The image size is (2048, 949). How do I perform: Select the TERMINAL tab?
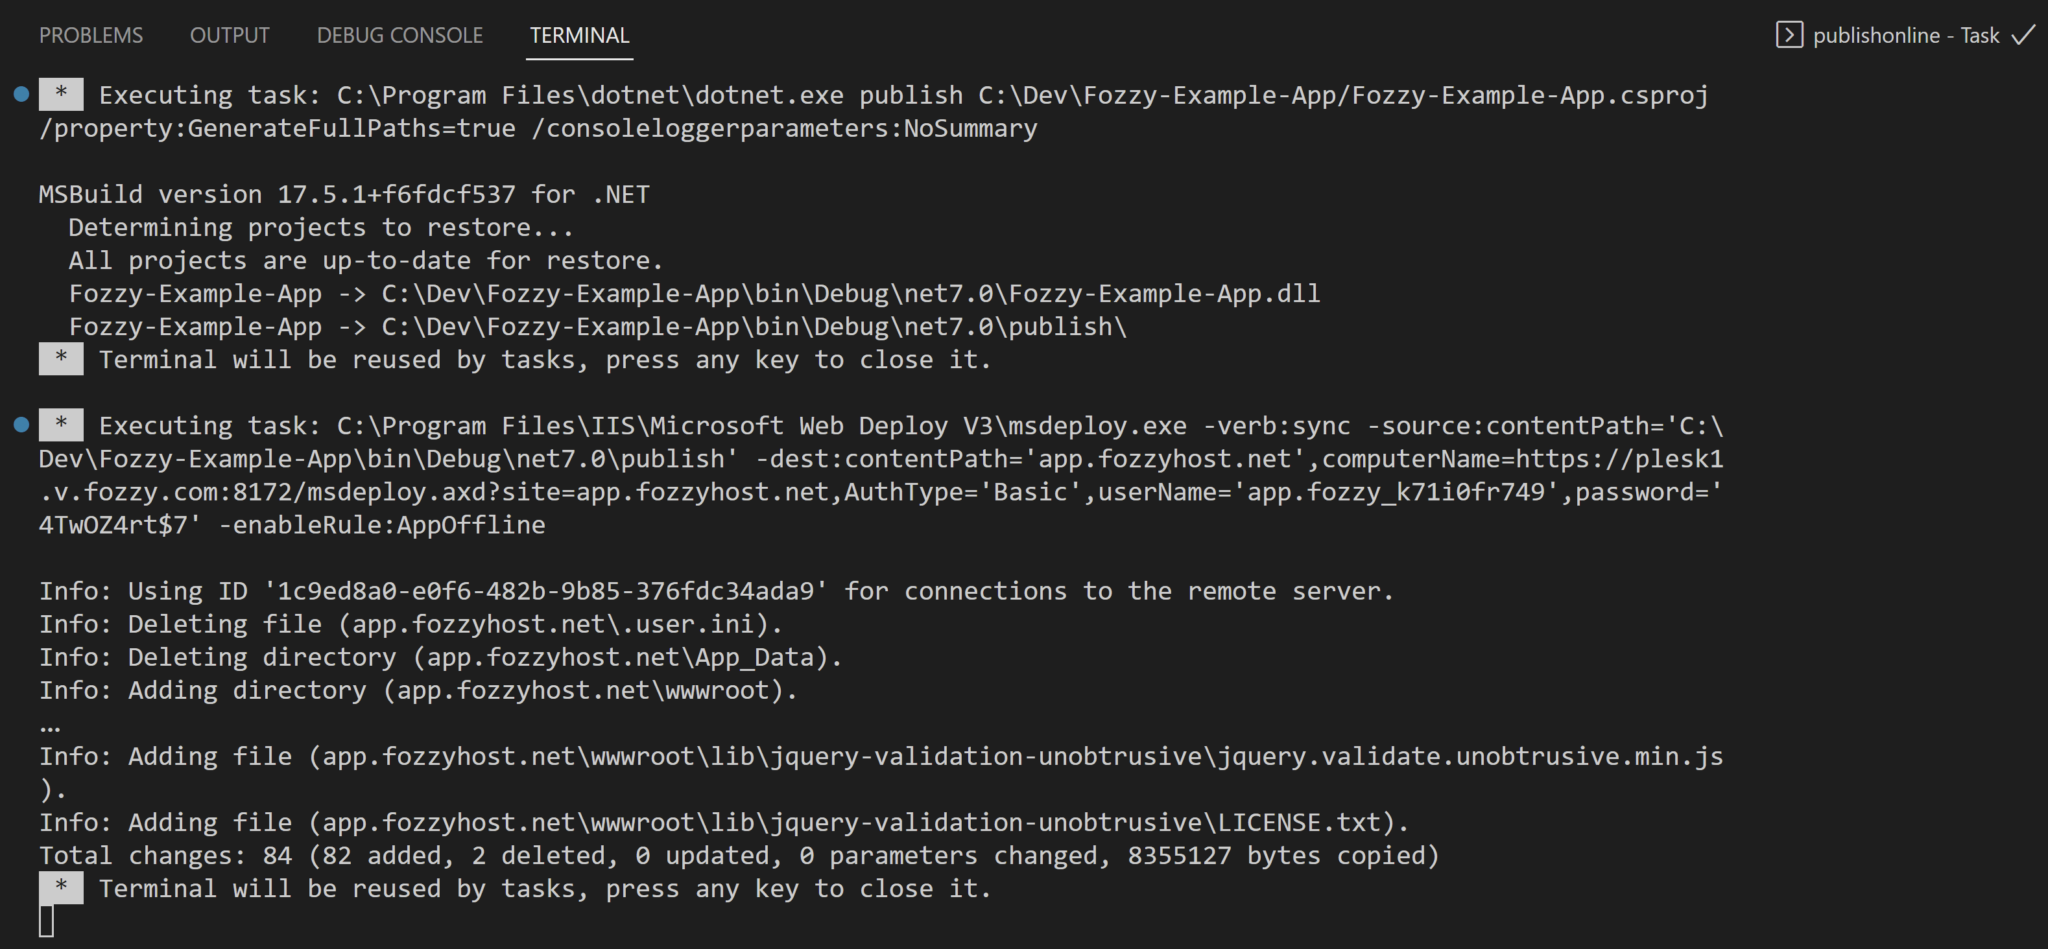pos(579,35)
